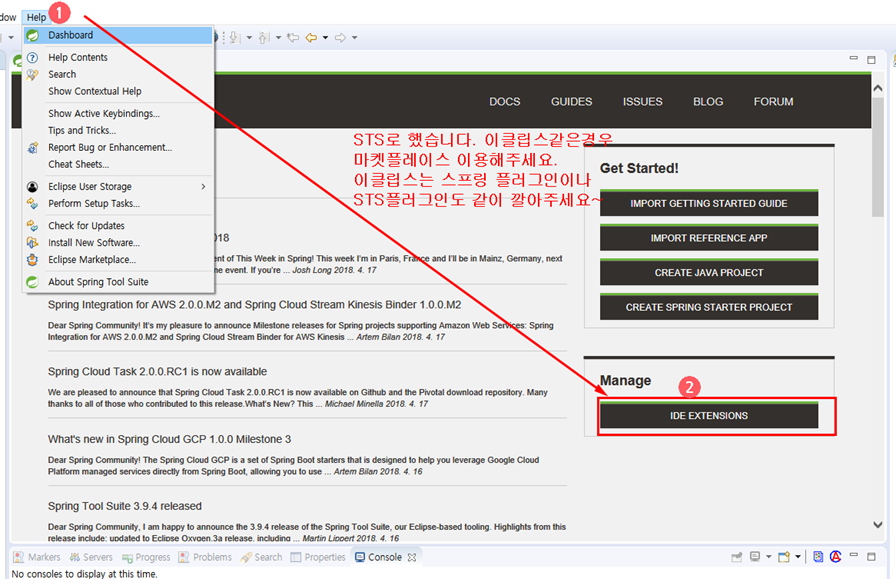Open the Progress tab

146,557
